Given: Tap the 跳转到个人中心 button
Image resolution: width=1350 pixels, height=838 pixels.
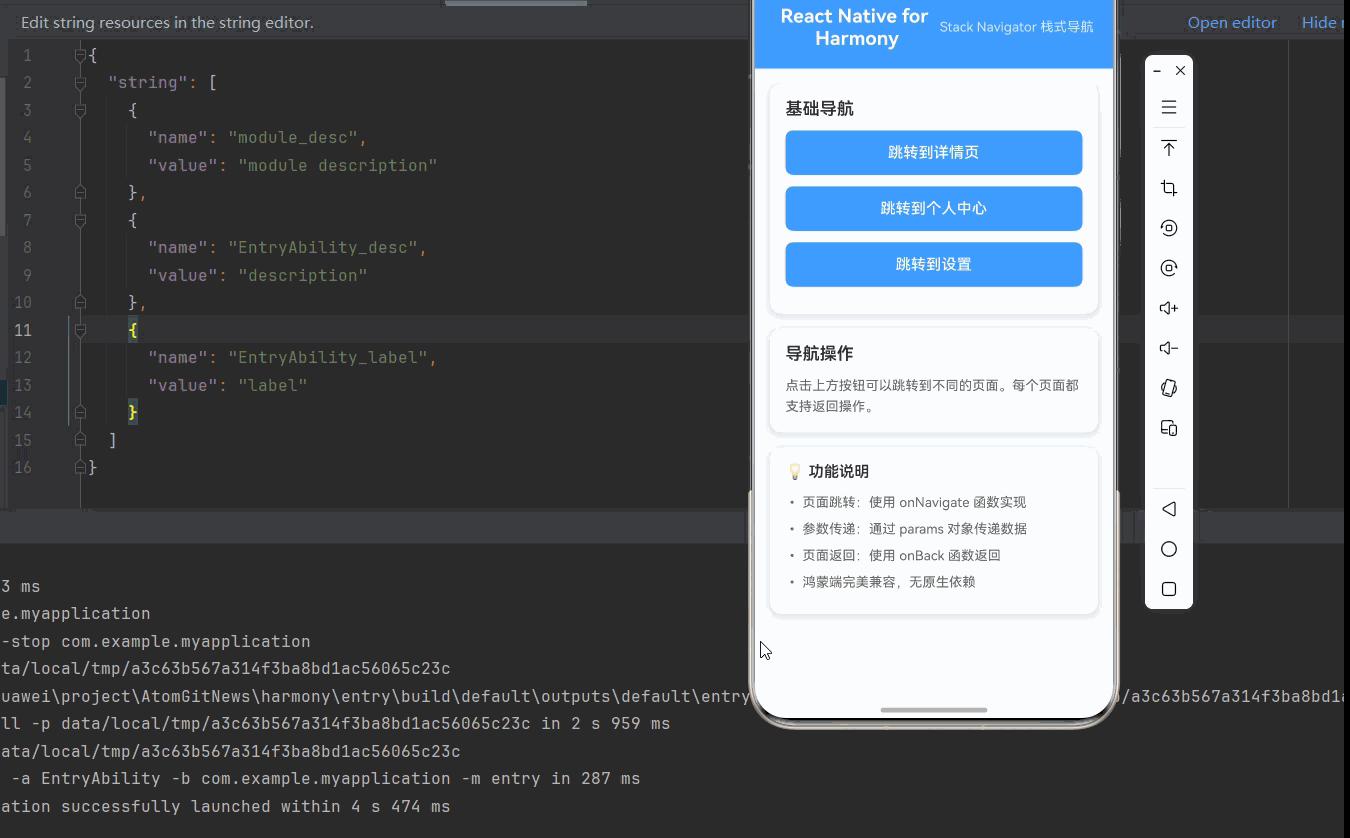Looking at the screenshot, I should point(933,208).
